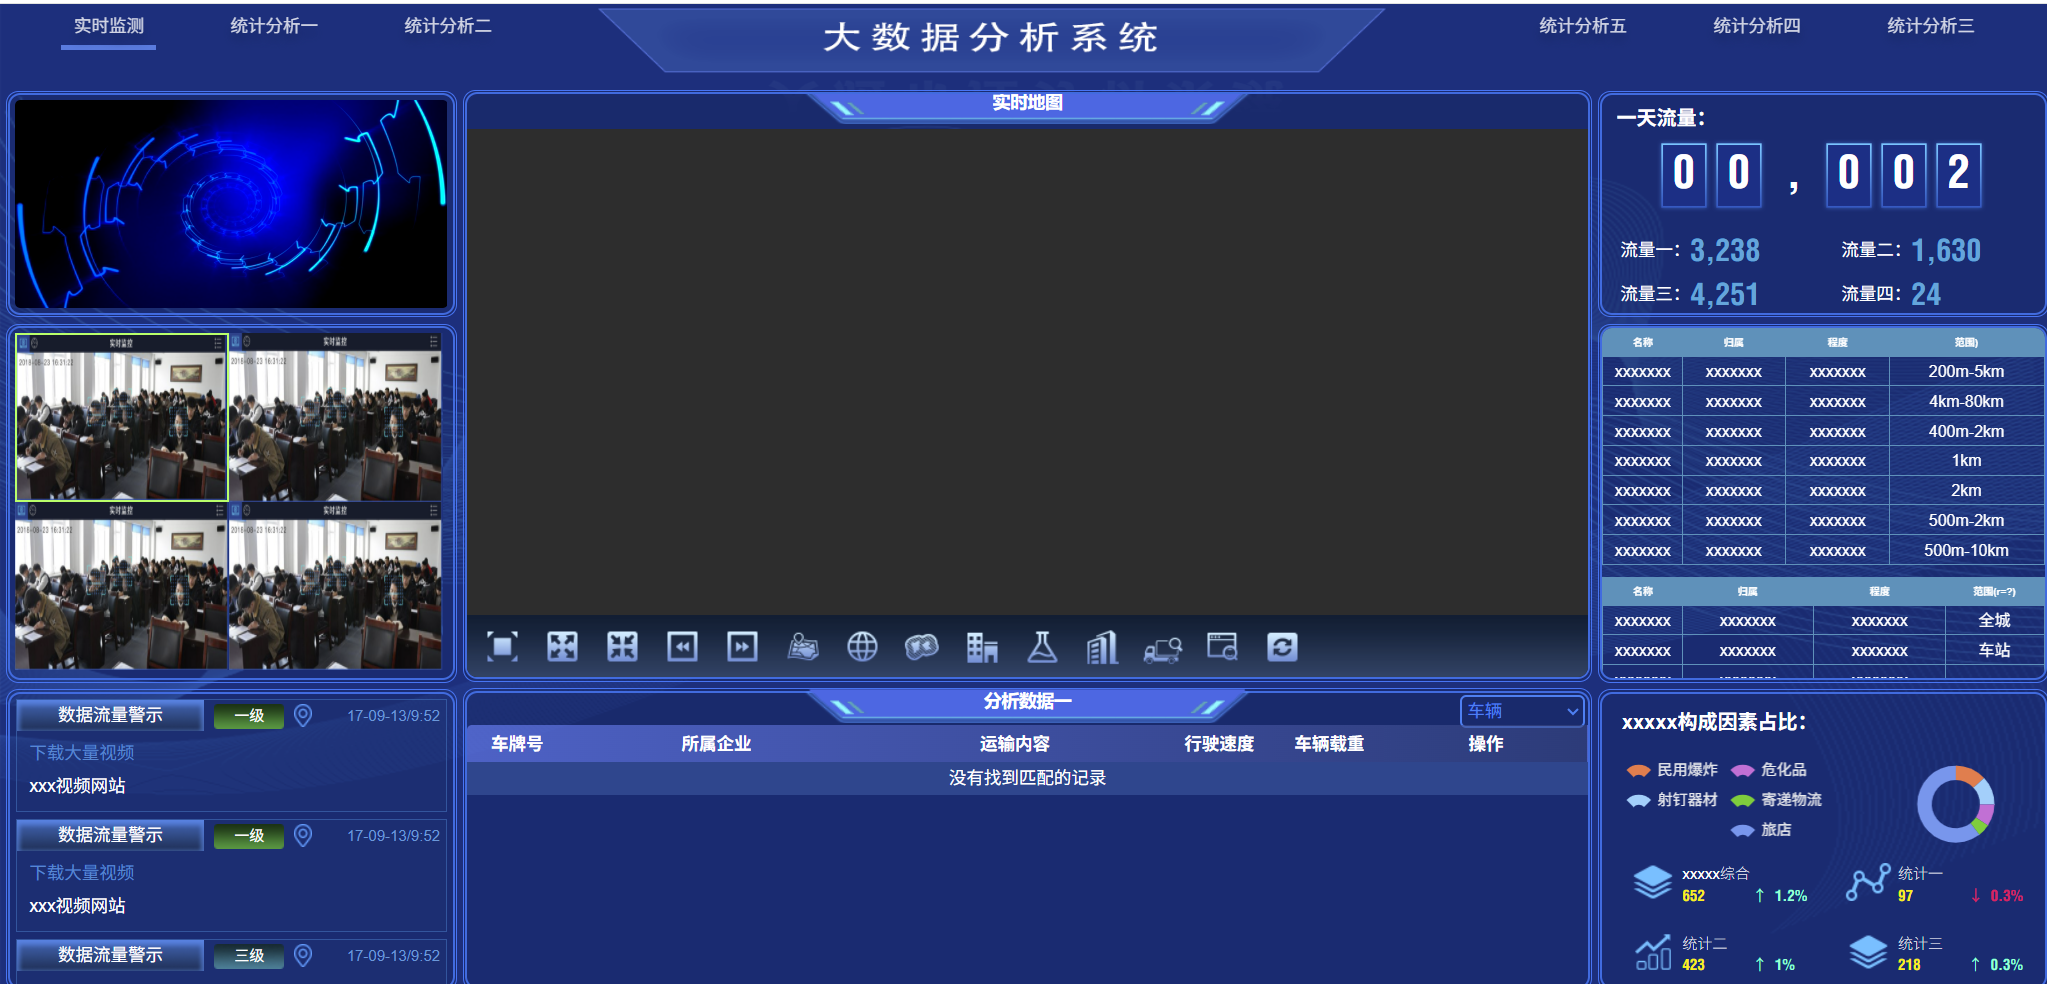Click the truck search icon
2047x984 pixels.
point(1162,649)
